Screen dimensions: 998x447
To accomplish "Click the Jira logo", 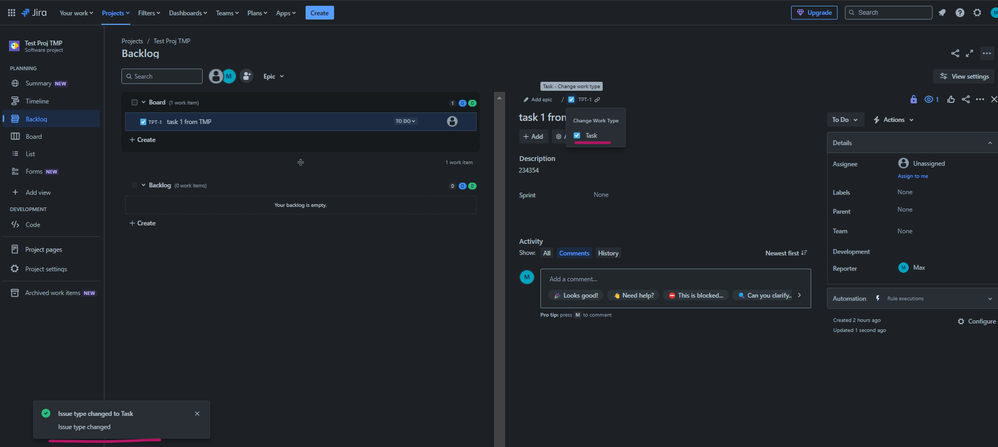I will click(x=34, y=13).
